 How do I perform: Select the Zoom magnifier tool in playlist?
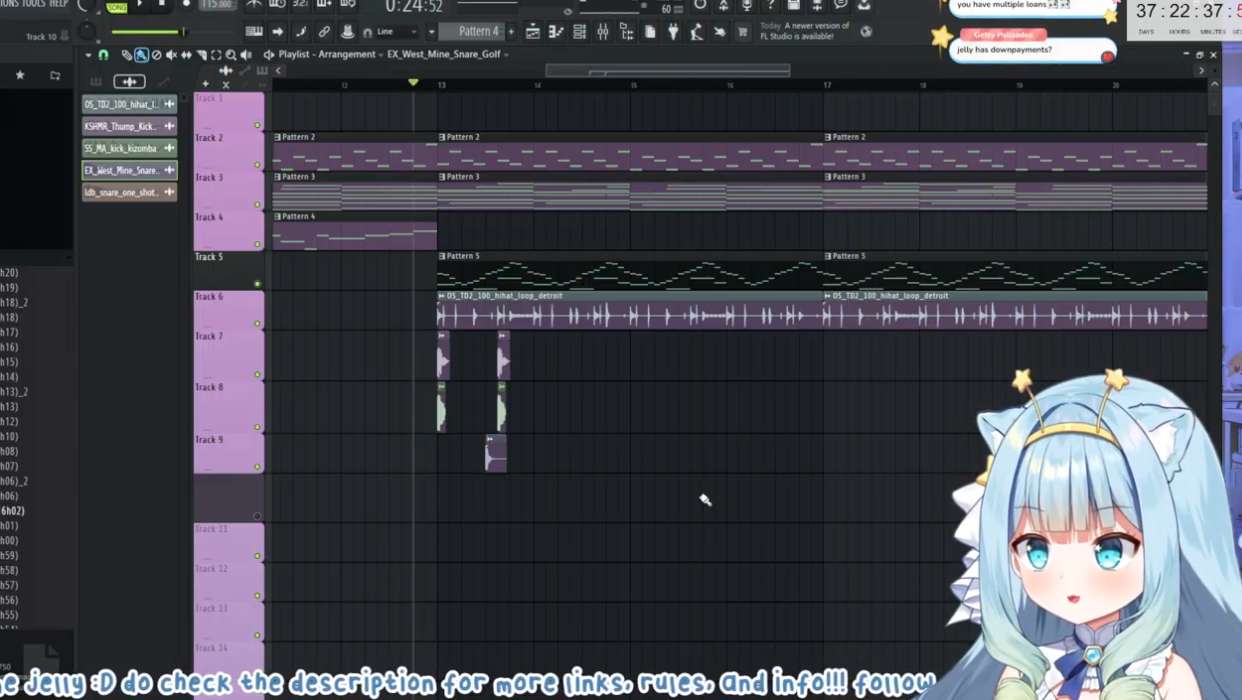coord(231,55)
